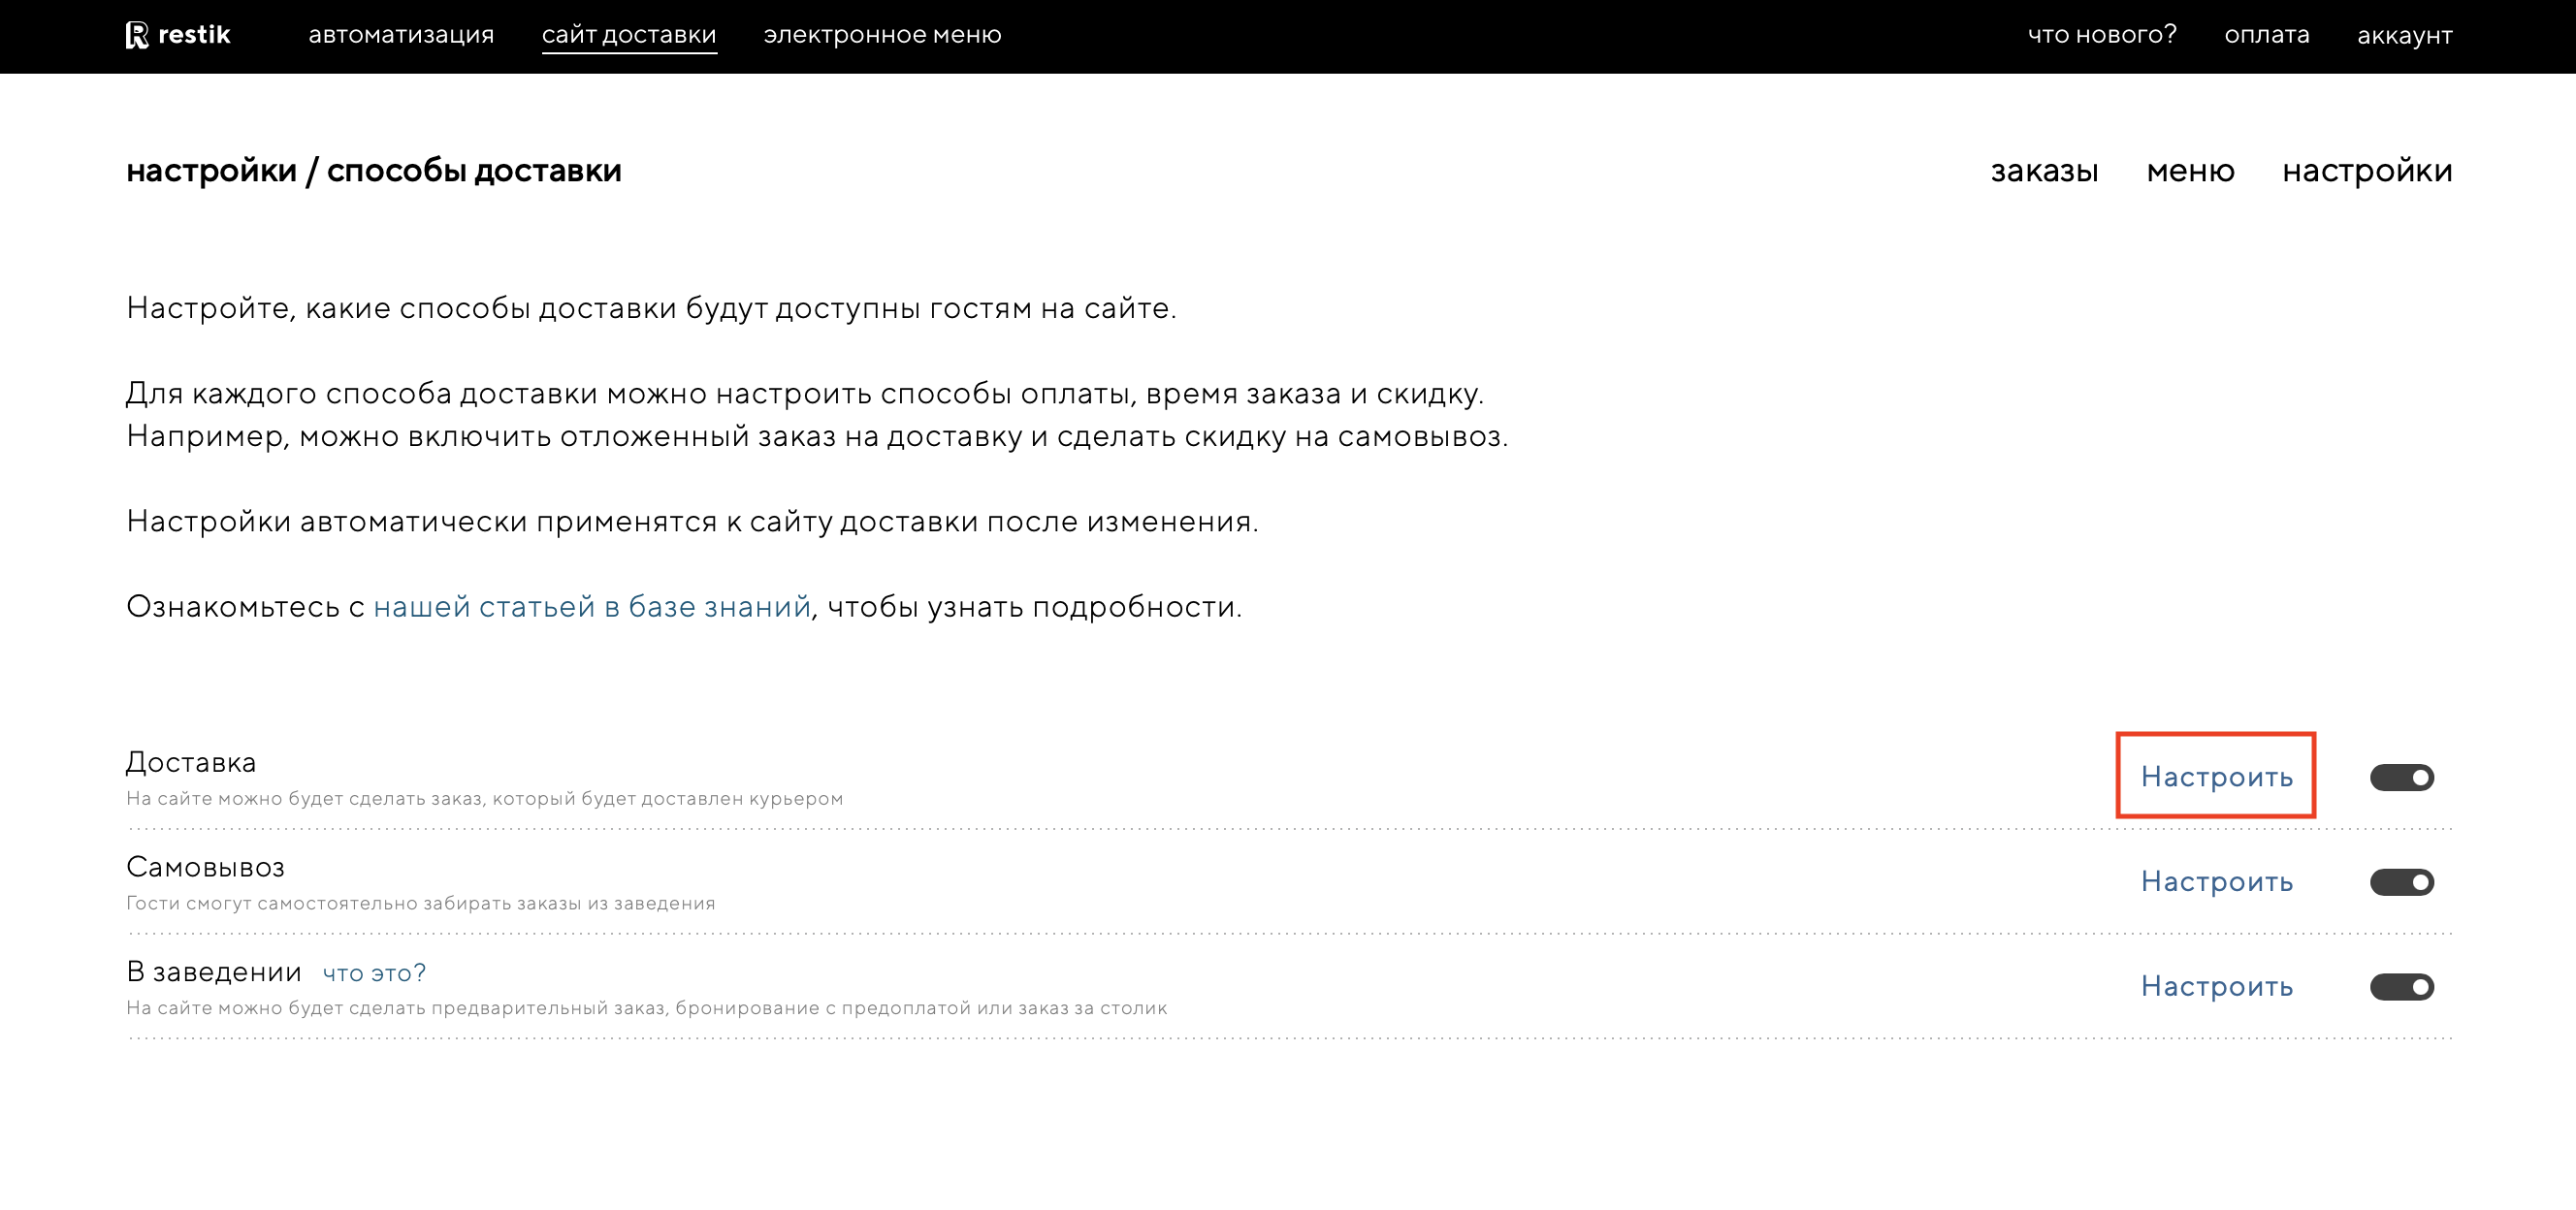Click Настроить for В заведении
The width and height of the screenshot is (2576, 1210).
(x=2215, y=987)
